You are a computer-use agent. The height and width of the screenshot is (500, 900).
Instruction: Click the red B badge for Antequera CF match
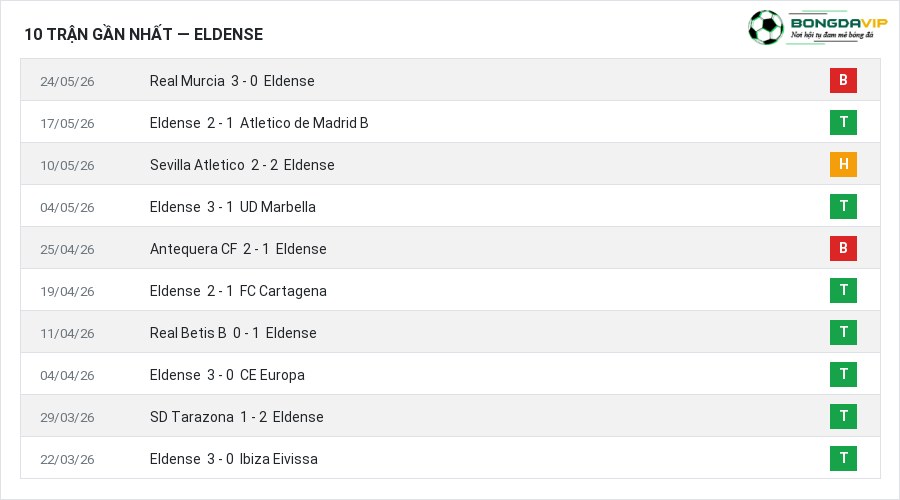point(843,248)
